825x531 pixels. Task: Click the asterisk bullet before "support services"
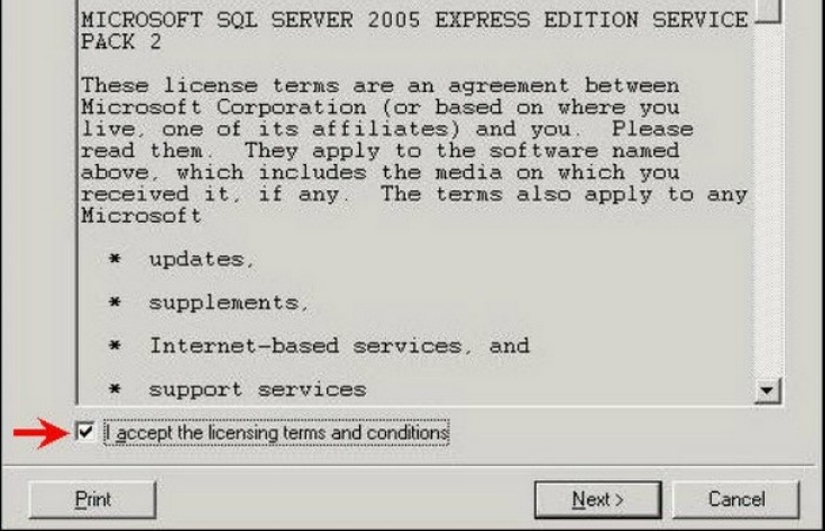tap(115, 389)
